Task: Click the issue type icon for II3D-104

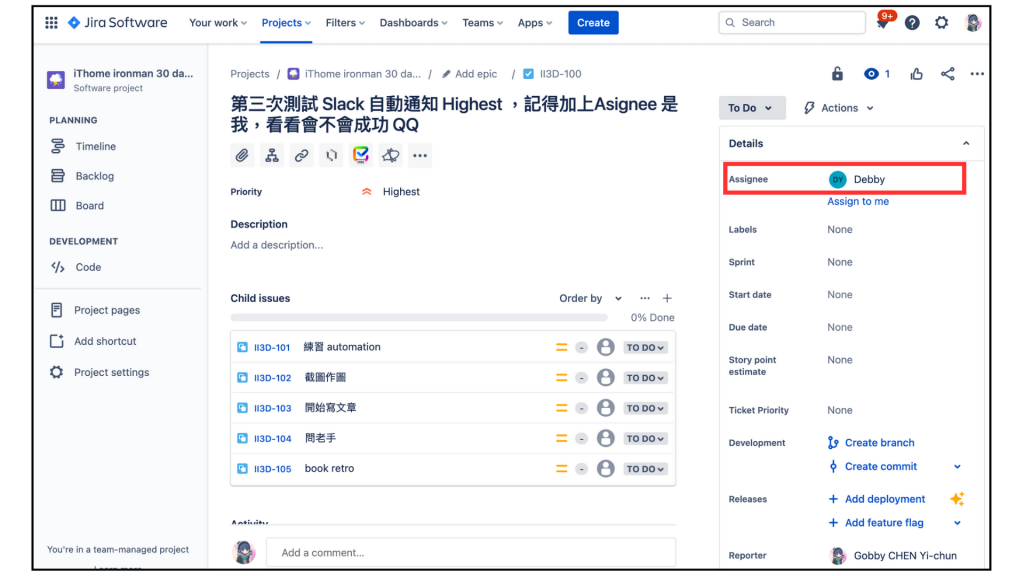Action: [x=242, y=438]
